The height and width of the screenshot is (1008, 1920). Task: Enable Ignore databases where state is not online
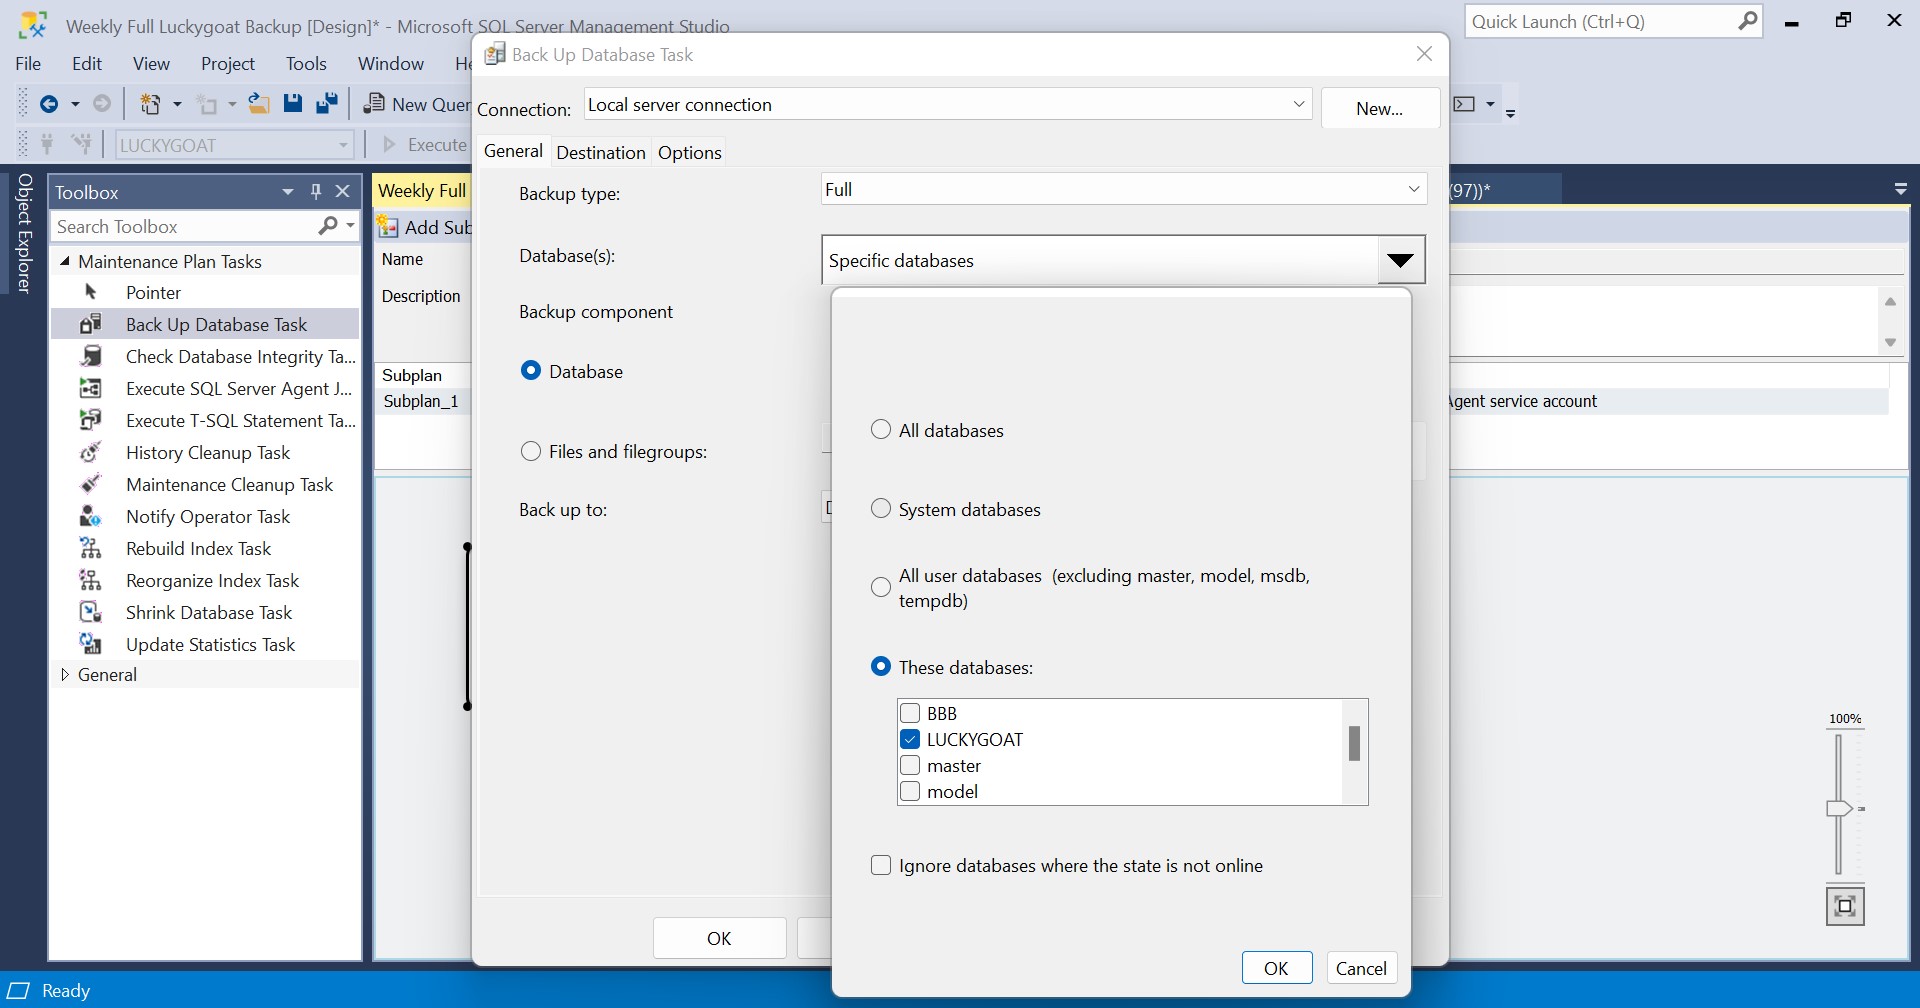[881, 865]
